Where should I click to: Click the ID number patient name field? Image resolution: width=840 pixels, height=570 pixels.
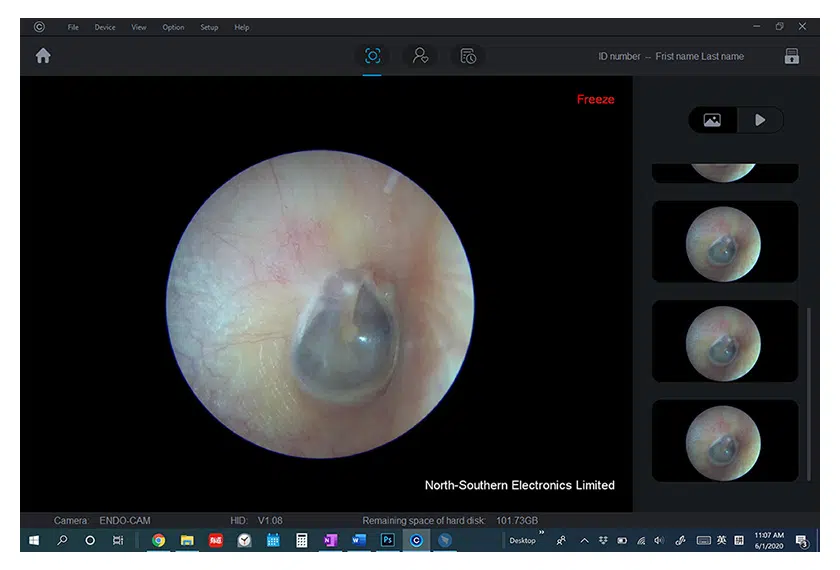click(x=670, y=57)
